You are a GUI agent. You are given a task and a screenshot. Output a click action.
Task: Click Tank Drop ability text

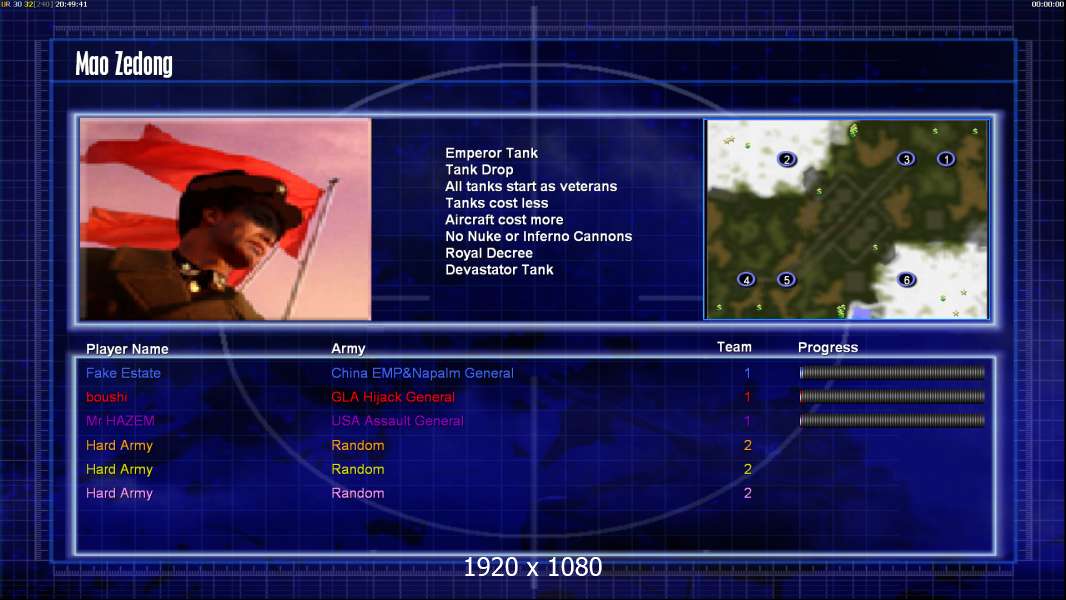[479, 170]
